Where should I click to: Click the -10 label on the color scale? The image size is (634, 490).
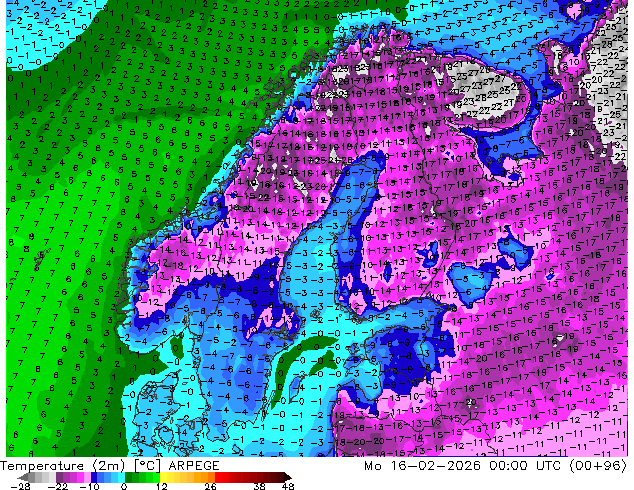[x=89, y=486]
